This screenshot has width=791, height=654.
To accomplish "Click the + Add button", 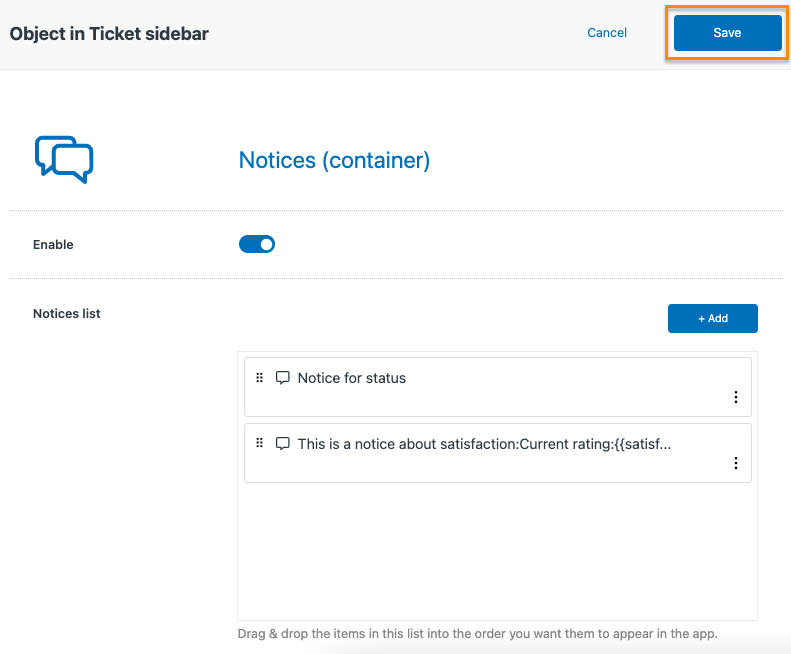I will pyautogui.click(x=712, y=318).
